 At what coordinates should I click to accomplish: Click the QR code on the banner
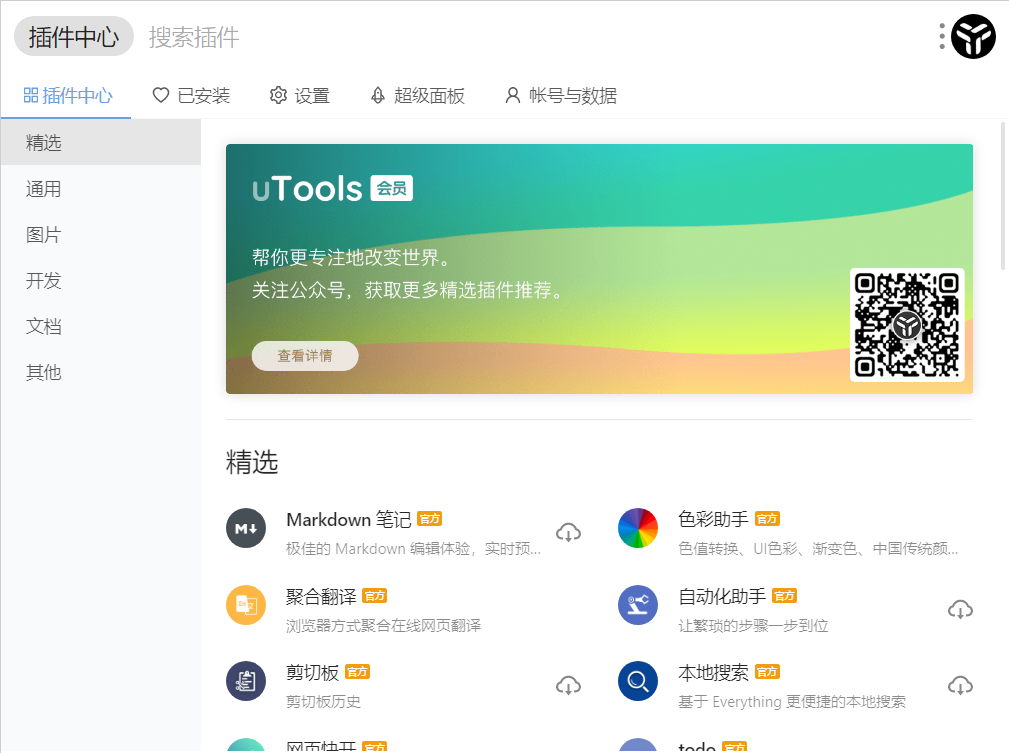coord(906,324)
